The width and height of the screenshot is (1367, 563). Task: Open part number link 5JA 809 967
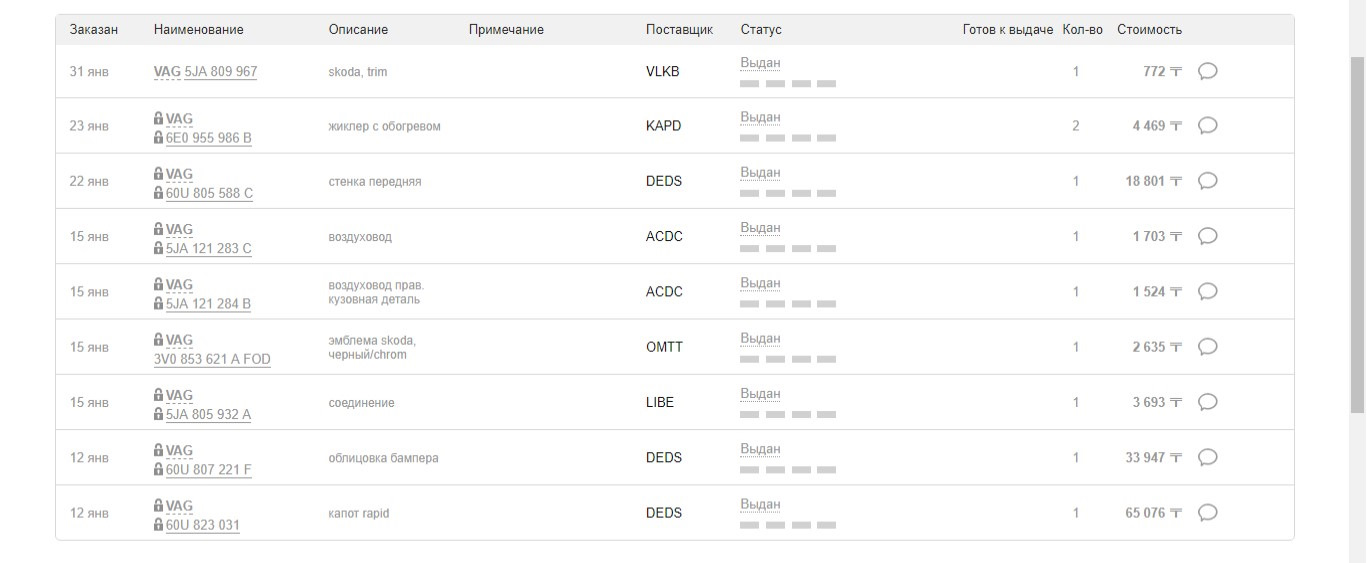(x=220, y=72)
